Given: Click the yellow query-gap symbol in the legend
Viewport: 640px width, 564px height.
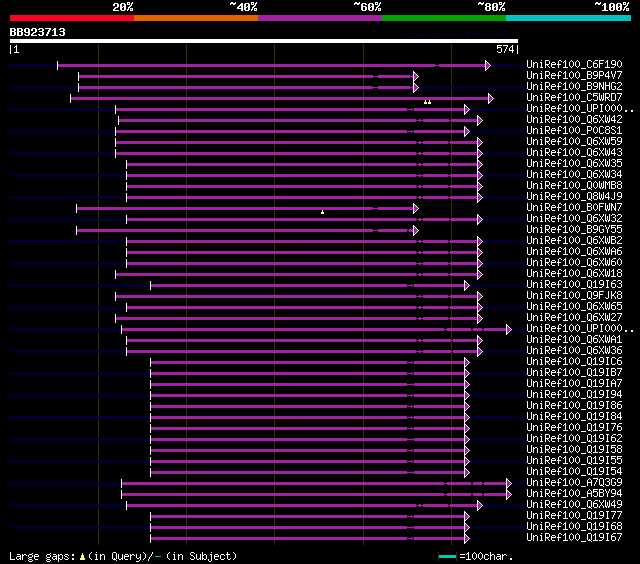Looking at the screenshot, I should click(82, 556).
